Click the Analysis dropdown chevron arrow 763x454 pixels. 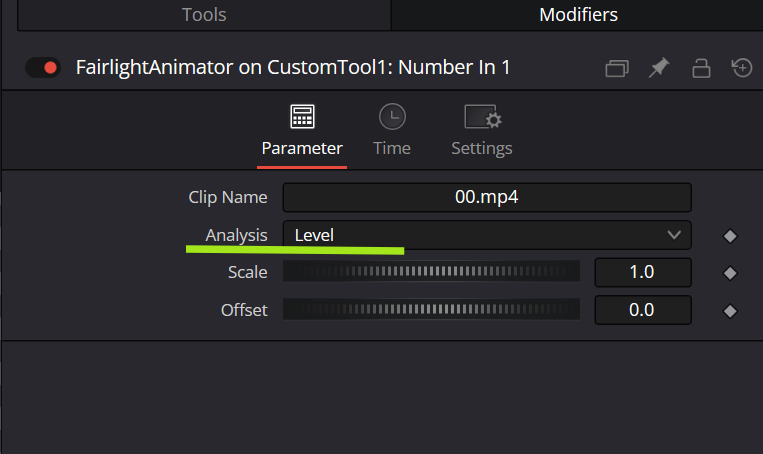[x=674, y=236]
